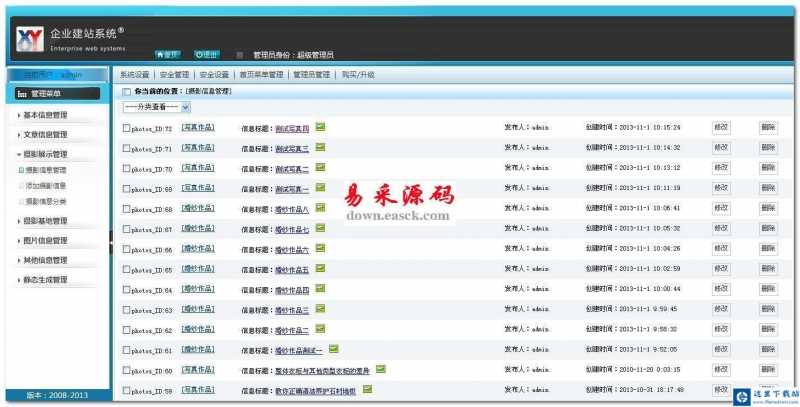Screen dimensions: 800x407
Task: Click green image icon beside 婚纱作品六
Action: click(320, 248)
